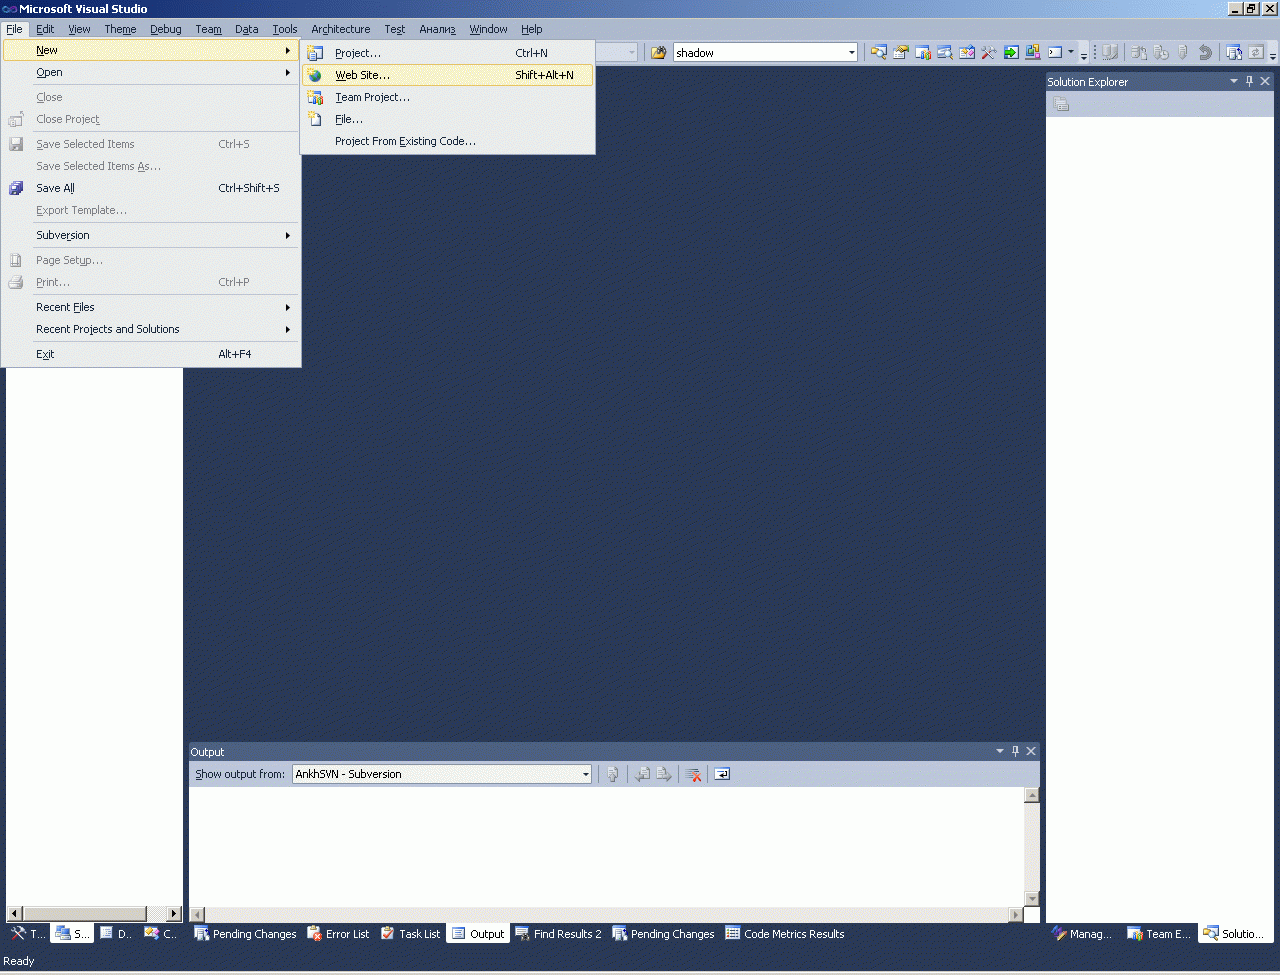Click Find Message in Code icon in Output
This screenshot has width=1280, height=975.
click(x=613, y=774)
